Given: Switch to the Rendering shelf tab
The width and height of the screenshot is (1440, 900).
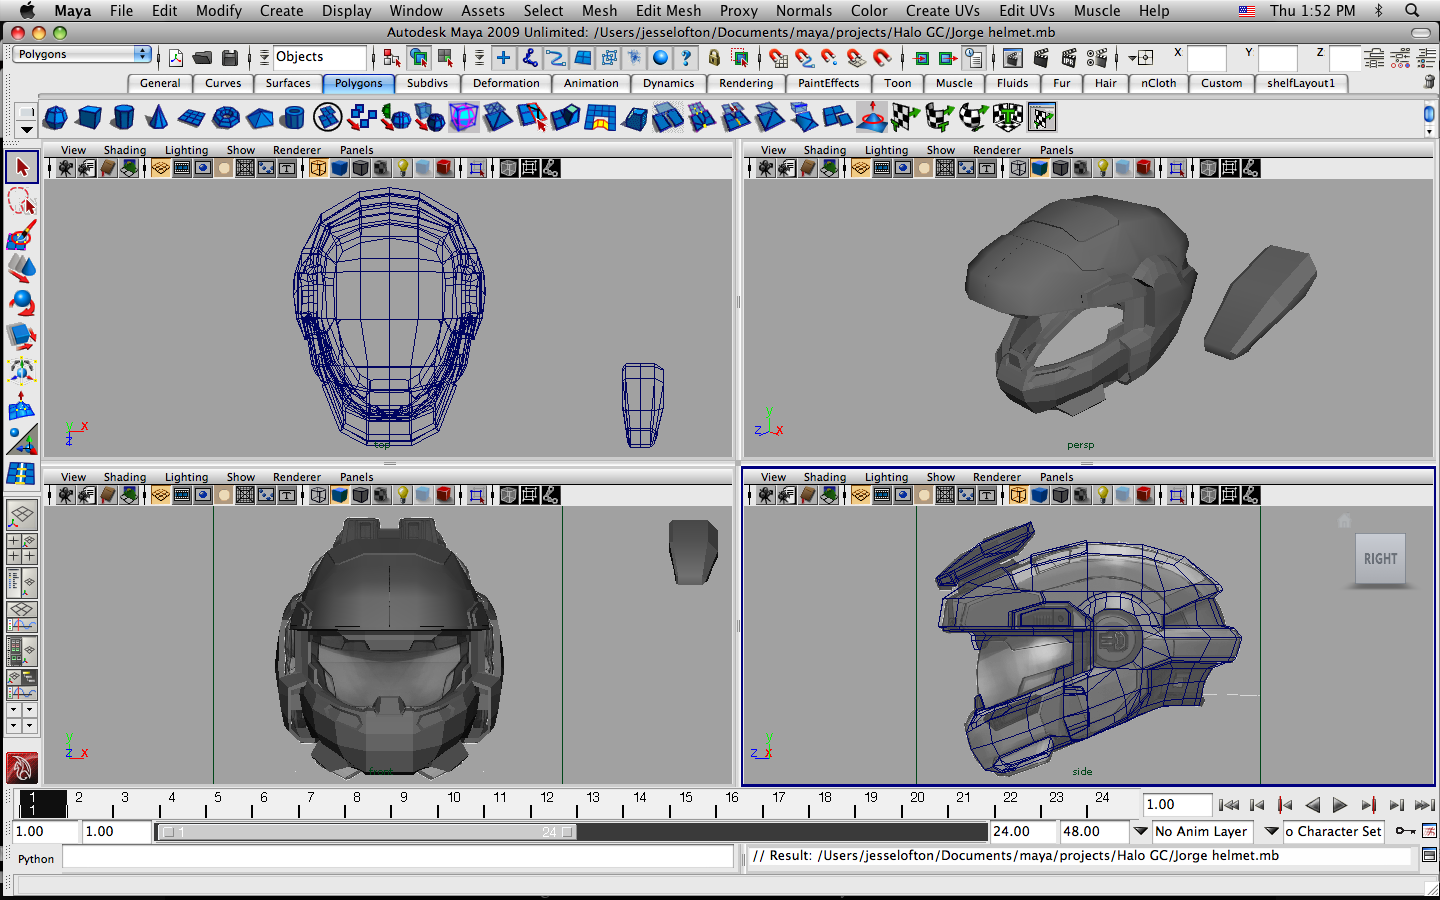Looking at the screenshot, I should coord(746,83).
